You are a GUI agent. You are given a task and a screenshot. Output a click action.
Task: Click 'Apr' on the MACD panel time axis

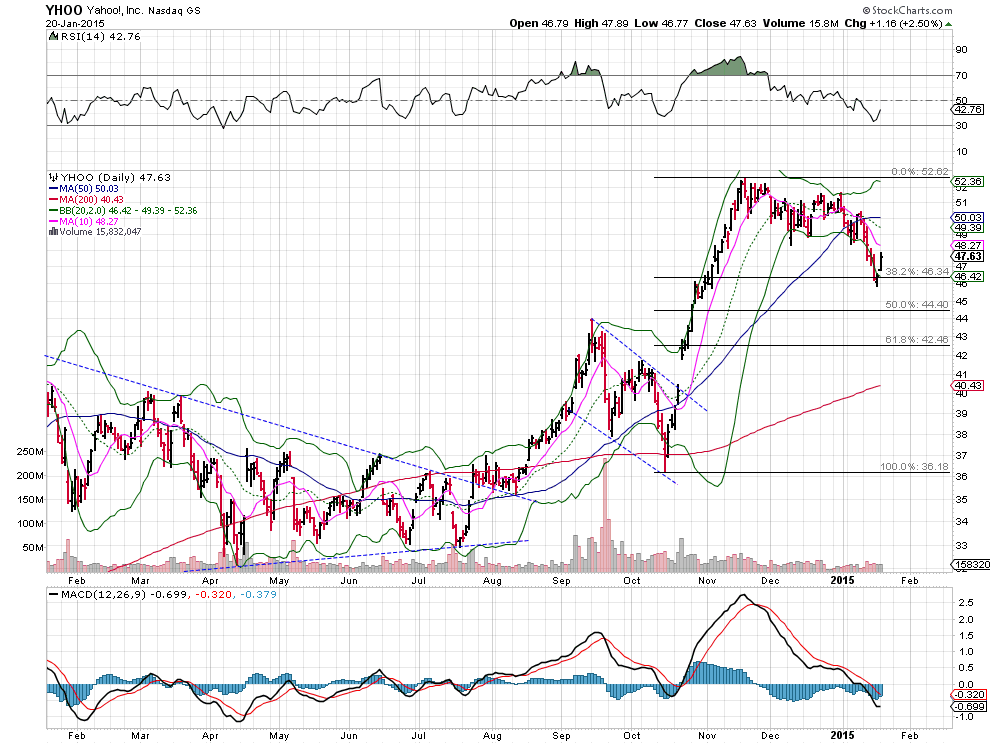210,736
